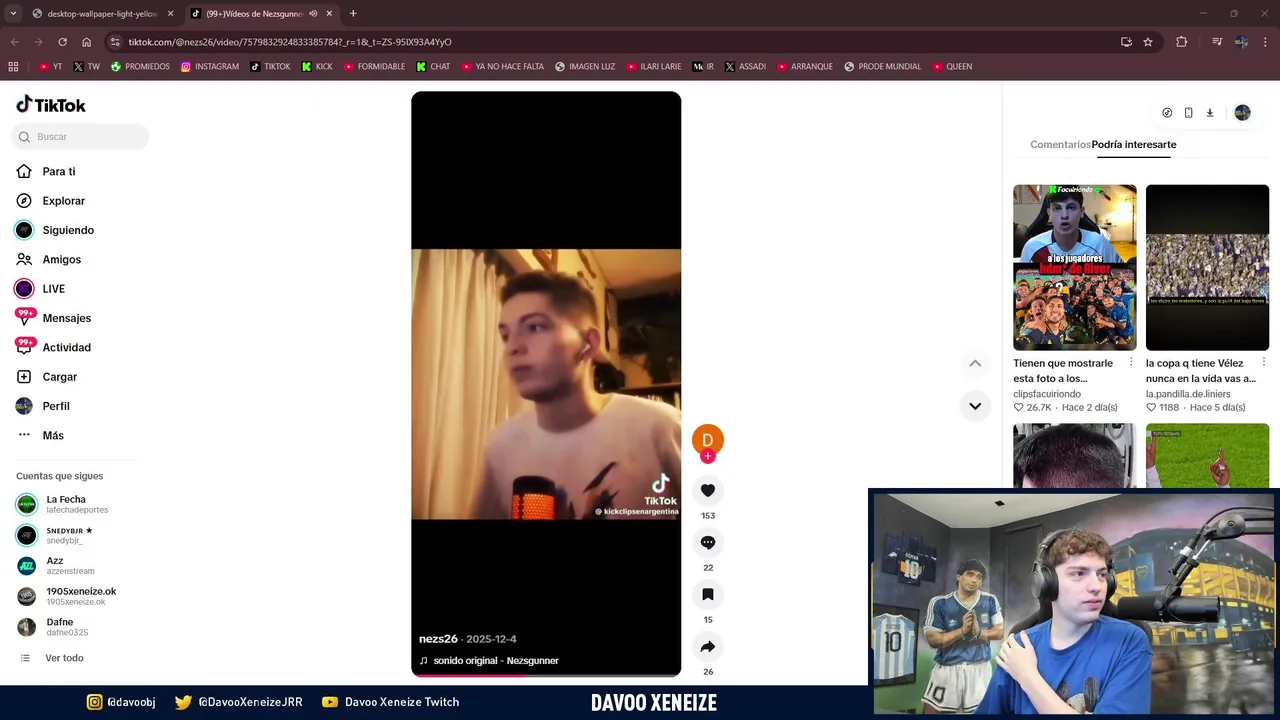Open the KICK bookmark
This screenshot has height=720, width=1280.
coord(317,67)
